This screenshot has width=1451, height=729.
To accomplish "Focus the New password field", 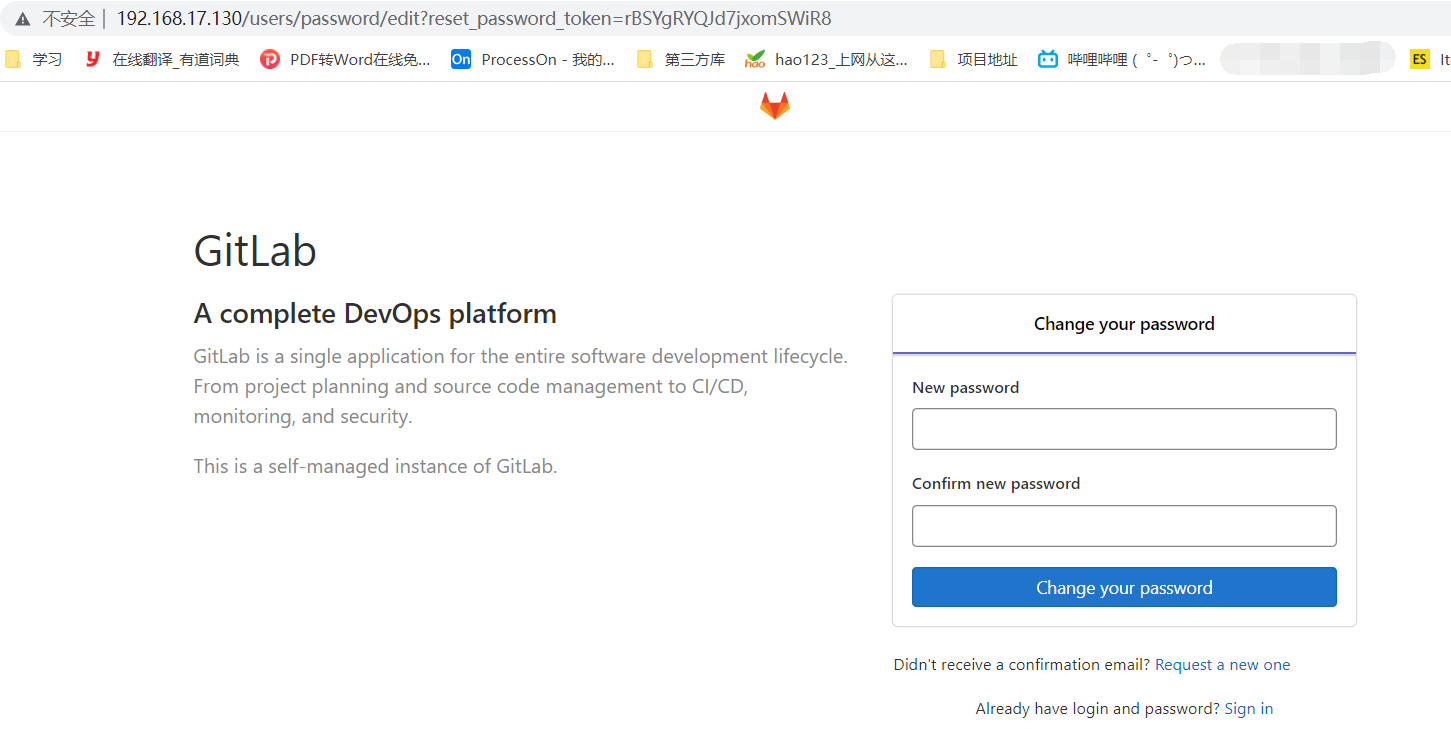I will coord(1124,429).
